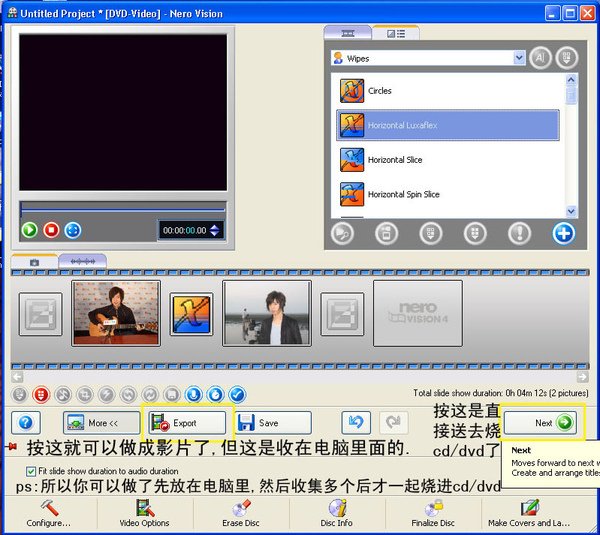Click the fourth grey dots-arrow button under list
The height and width of the screenshot is (535, 600).
coord(475,233)
